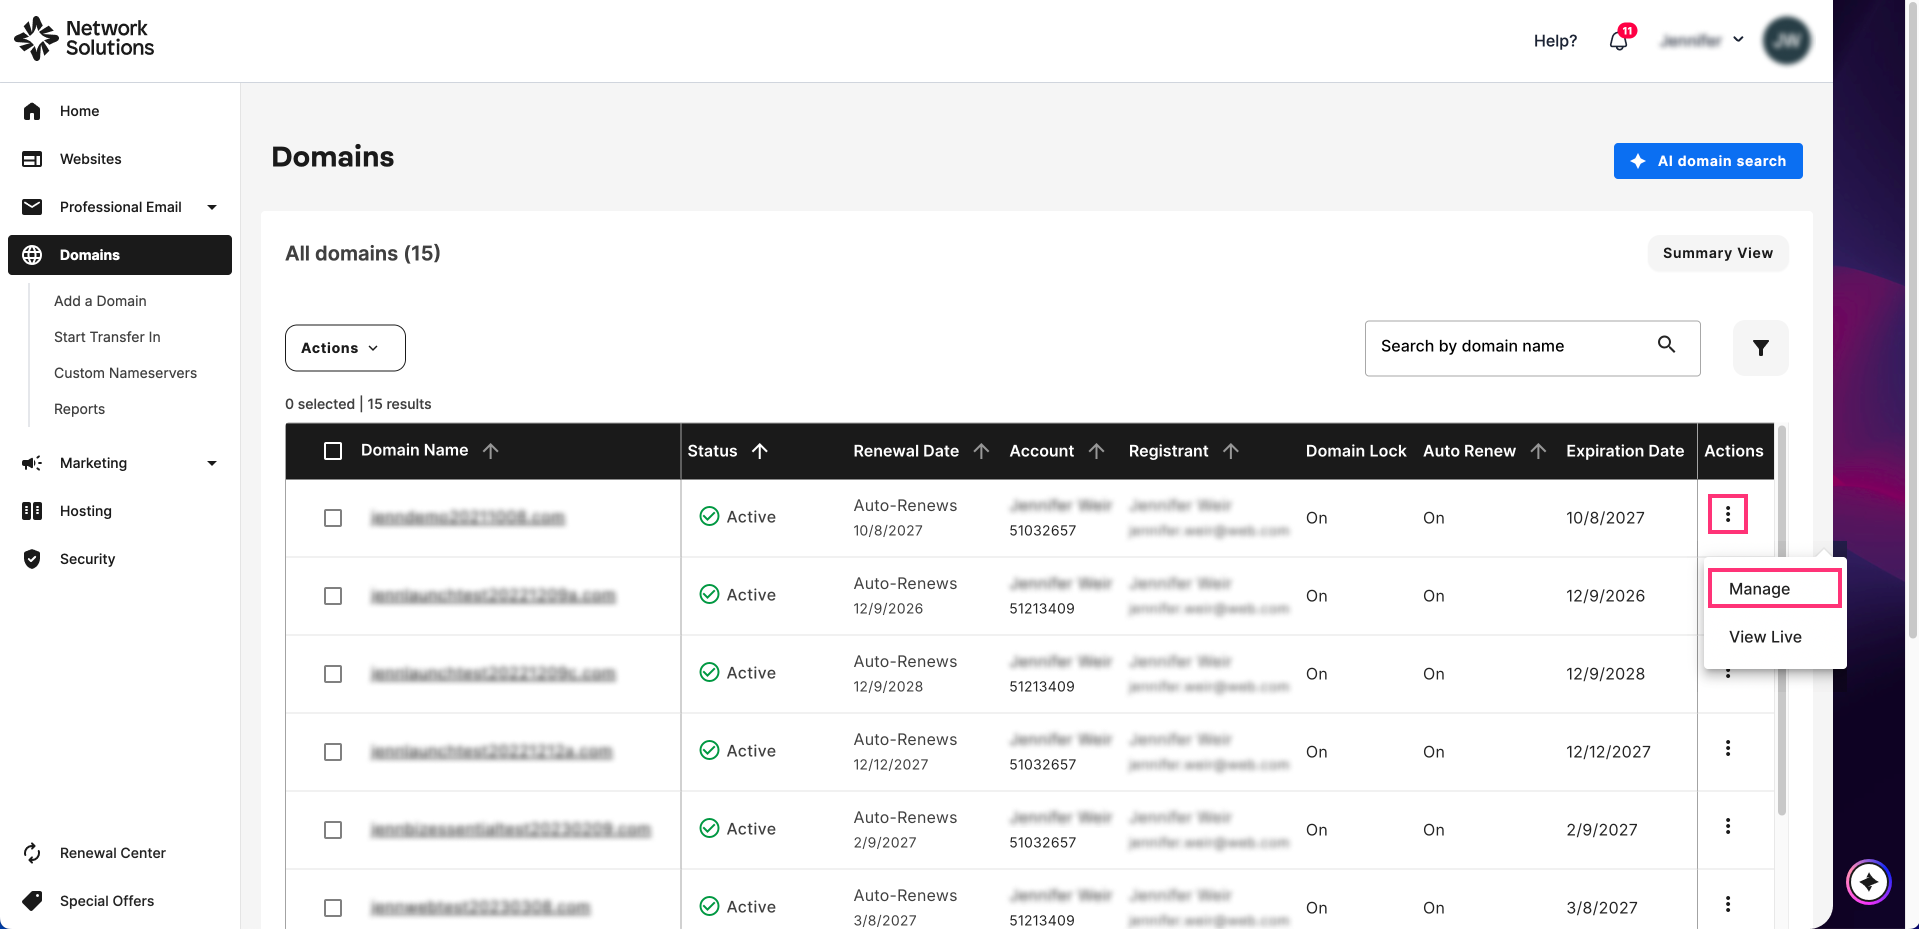
Task: Open actions menu for 2/9/2027 domain
Action: pos(1728,826)
